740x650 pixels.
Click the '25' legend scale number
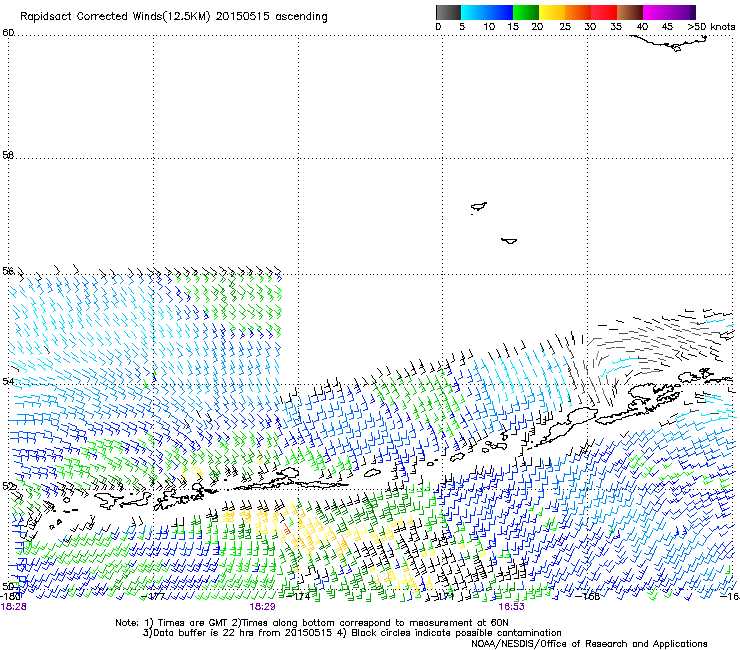point(565,27)
